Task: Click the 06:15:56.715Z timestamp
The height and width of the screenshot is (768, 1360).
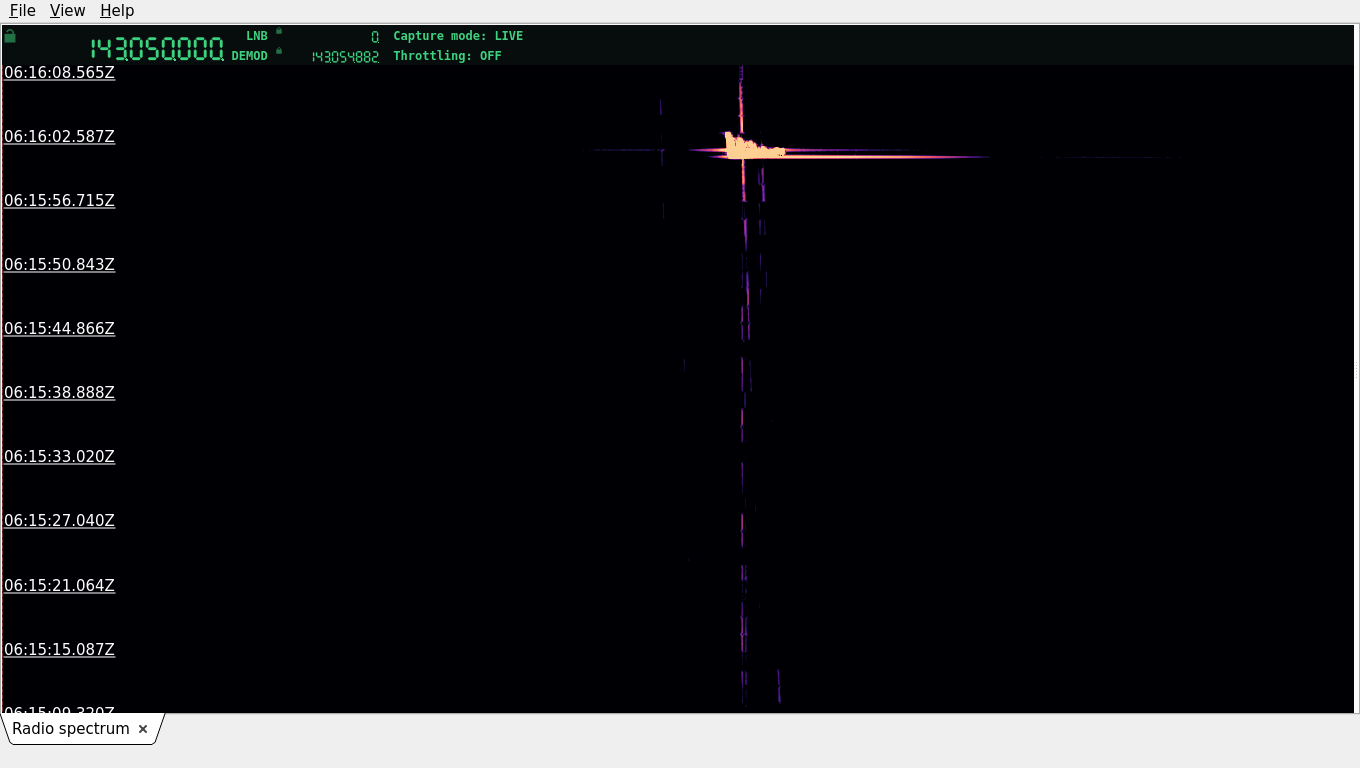Action: (x=59, y=200)
